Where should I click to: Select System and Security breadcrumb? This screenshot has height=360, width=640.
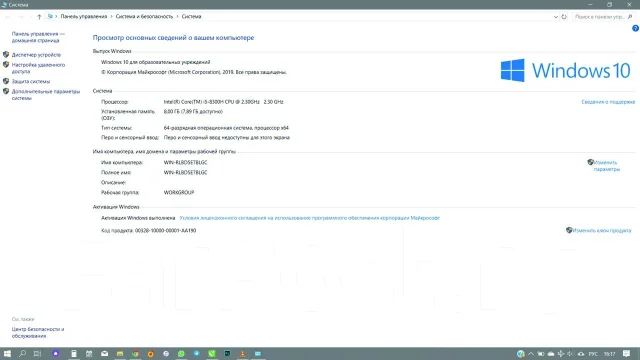point(144,17)
